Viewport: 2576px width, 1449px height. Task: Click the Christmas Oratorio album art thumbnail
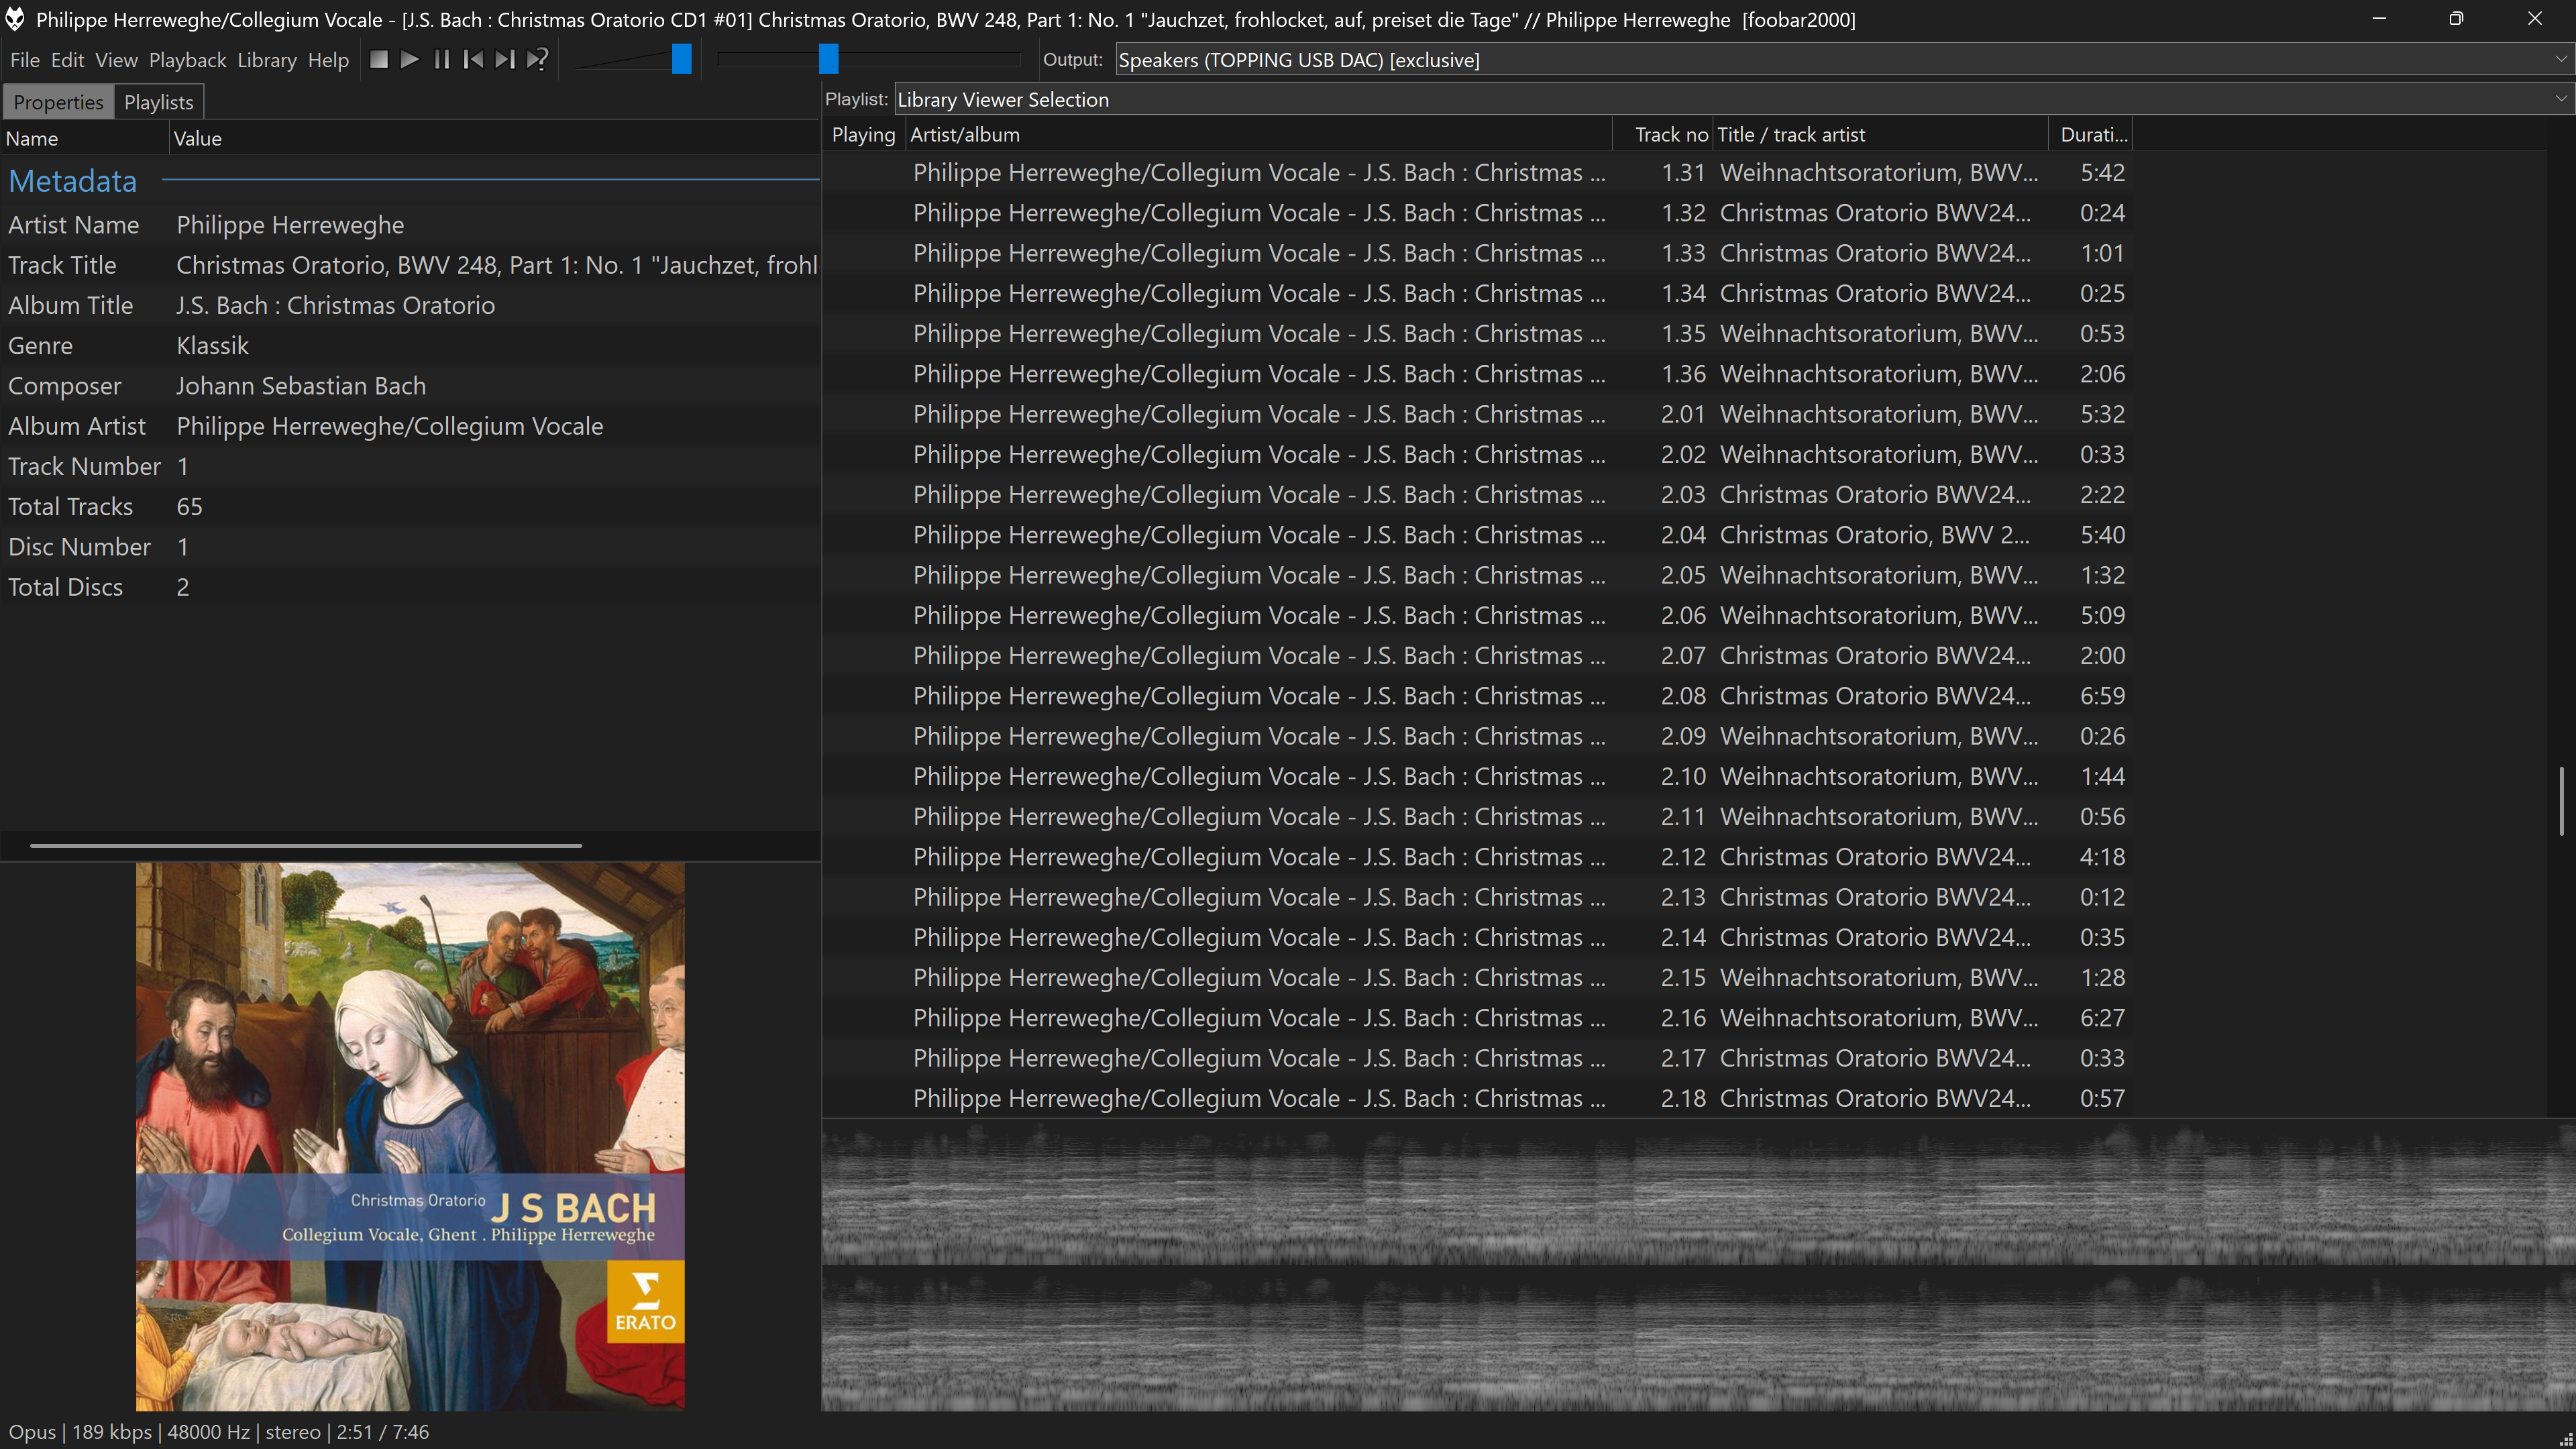coord(410,1137)
